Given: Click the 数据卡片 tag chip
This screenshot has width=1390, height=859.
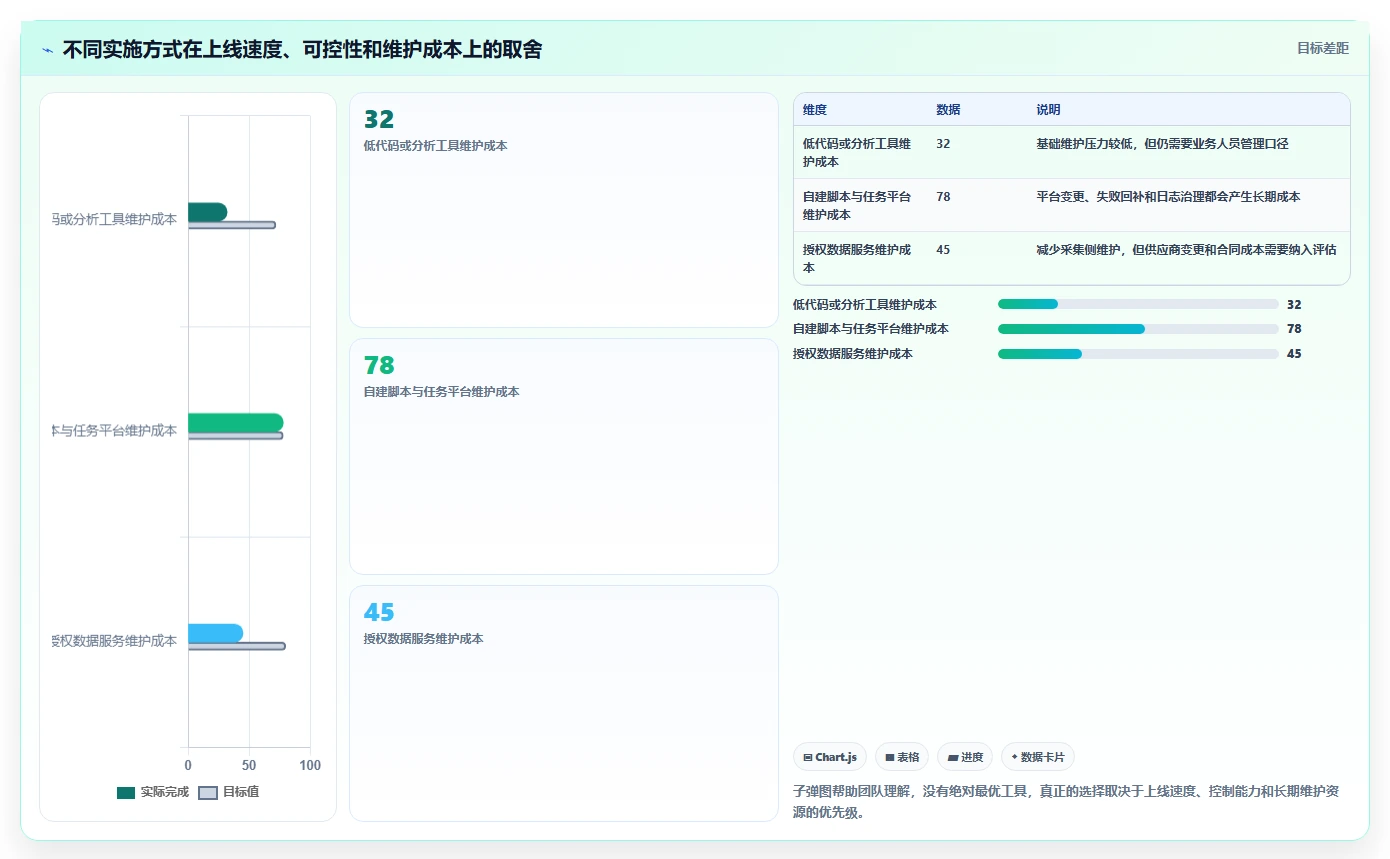Looking at the screenshot, I should (x=1037, y=757).
